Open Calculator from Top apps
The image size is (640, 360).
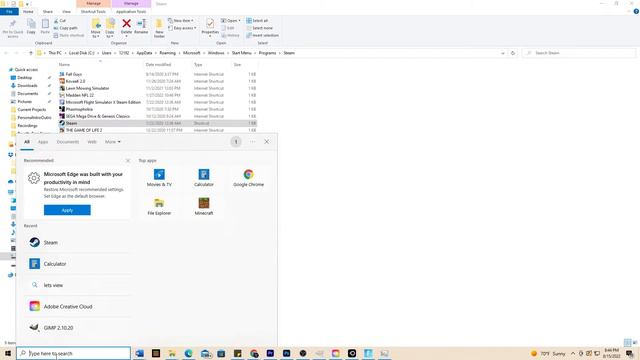click(x=204, y=178)
